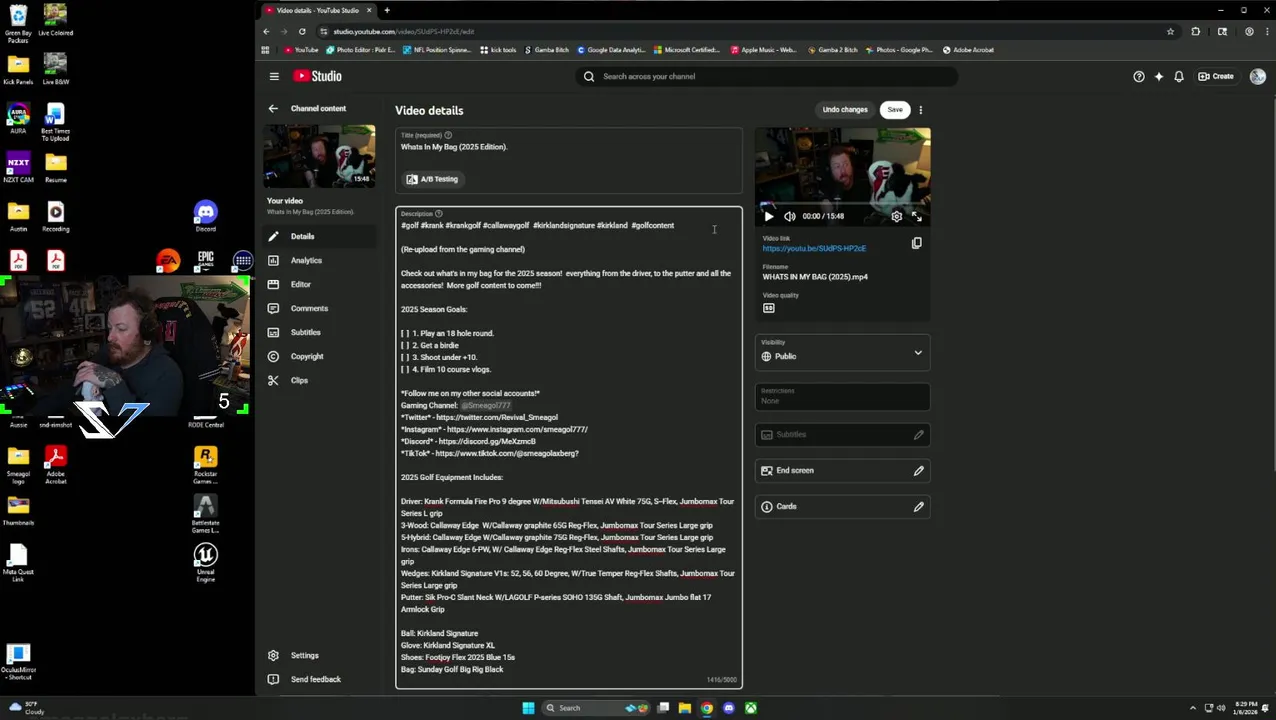Reload the browser page

[302, 31]
